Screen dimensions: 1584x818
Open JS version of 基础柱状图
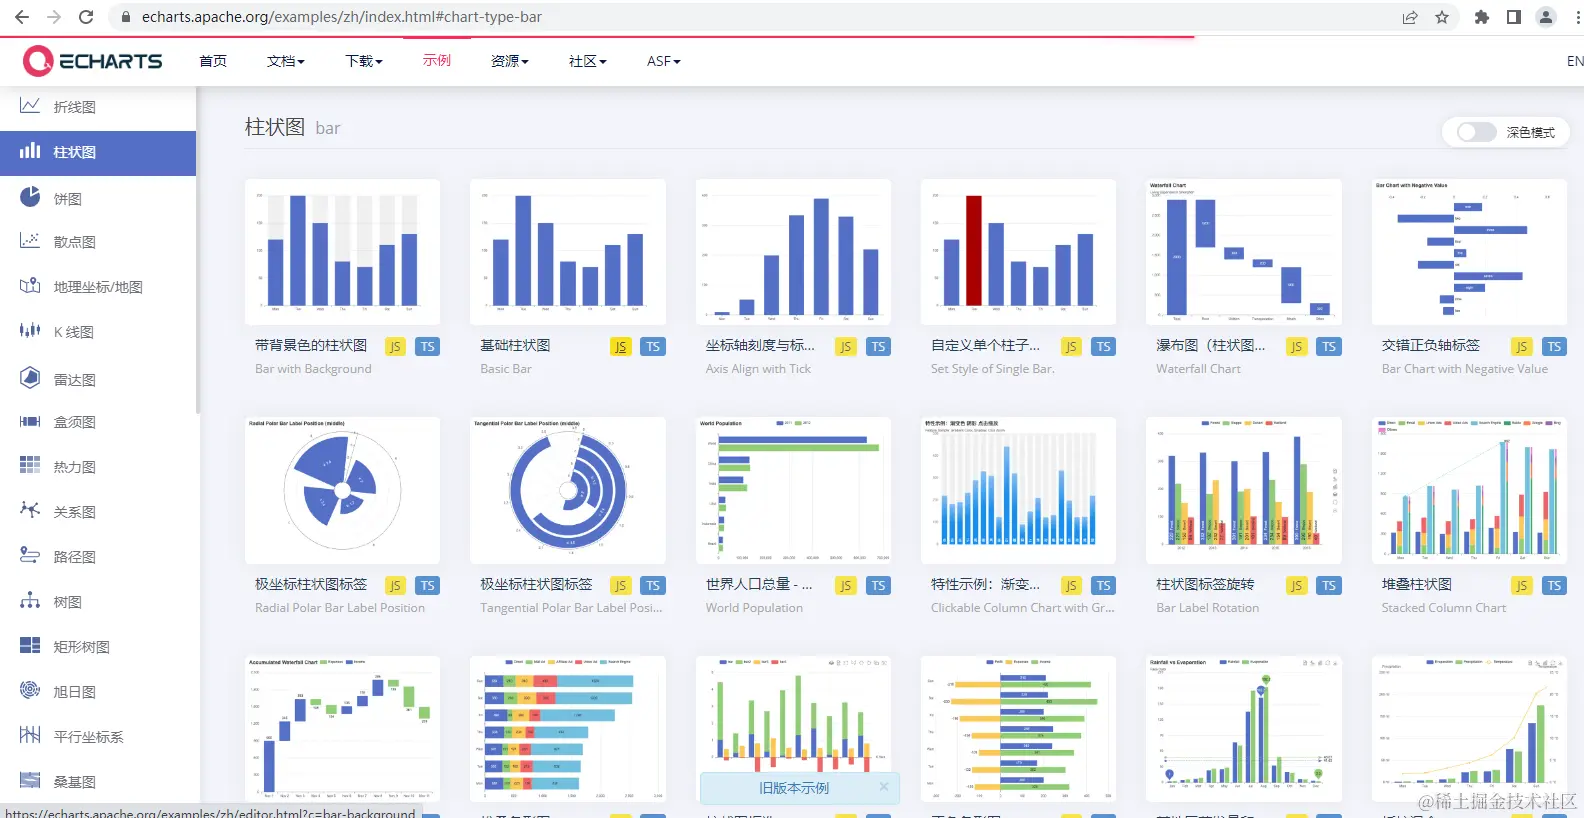(x=621, y=347)
